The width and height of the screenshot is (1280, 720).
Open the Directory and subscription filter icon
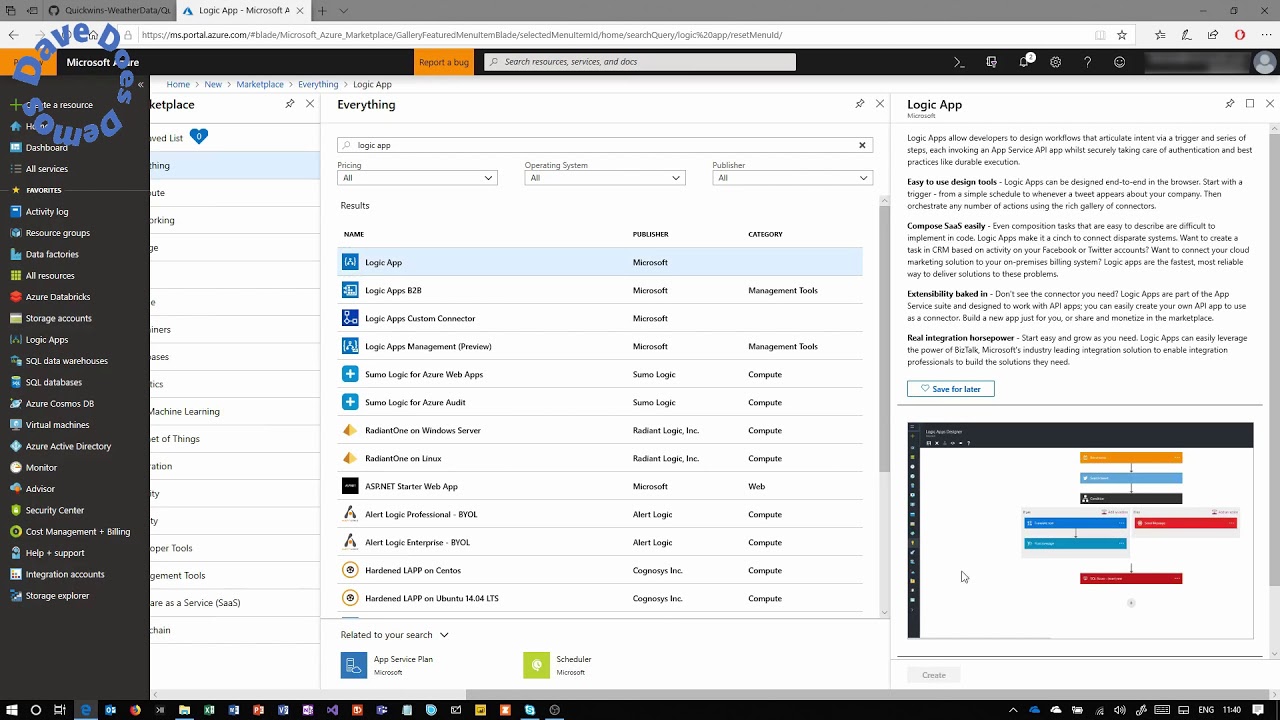pyautogui.click(x=991, y=62)
